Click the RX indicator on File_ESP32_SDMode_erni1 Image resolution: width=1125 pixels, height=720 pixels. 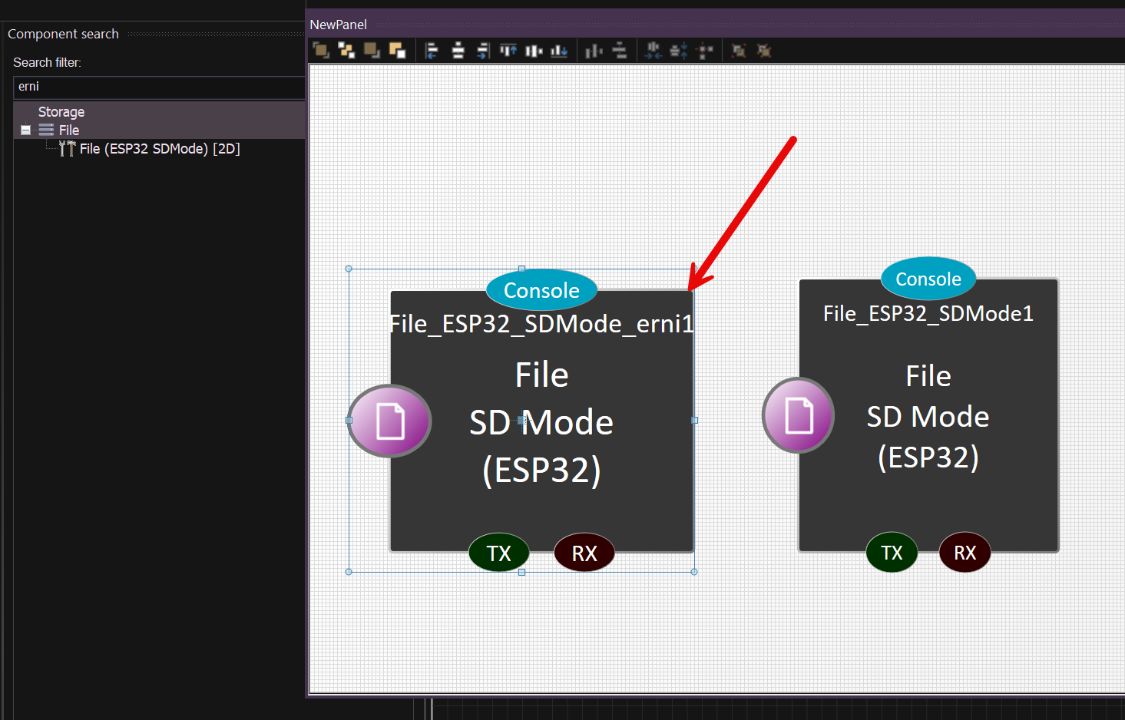(x=584, y=553)
